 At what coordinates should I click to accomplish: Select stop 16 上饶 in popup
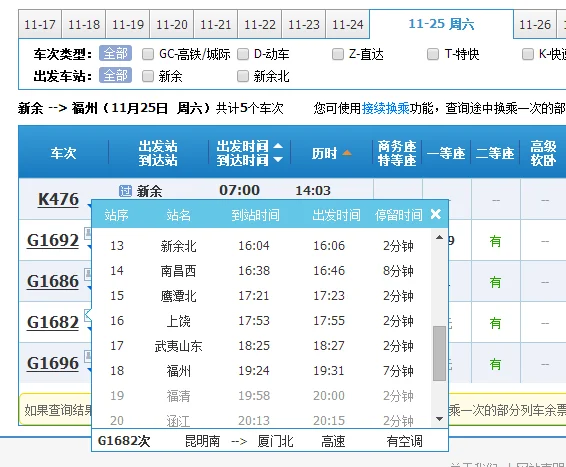[x=261, y=320]
